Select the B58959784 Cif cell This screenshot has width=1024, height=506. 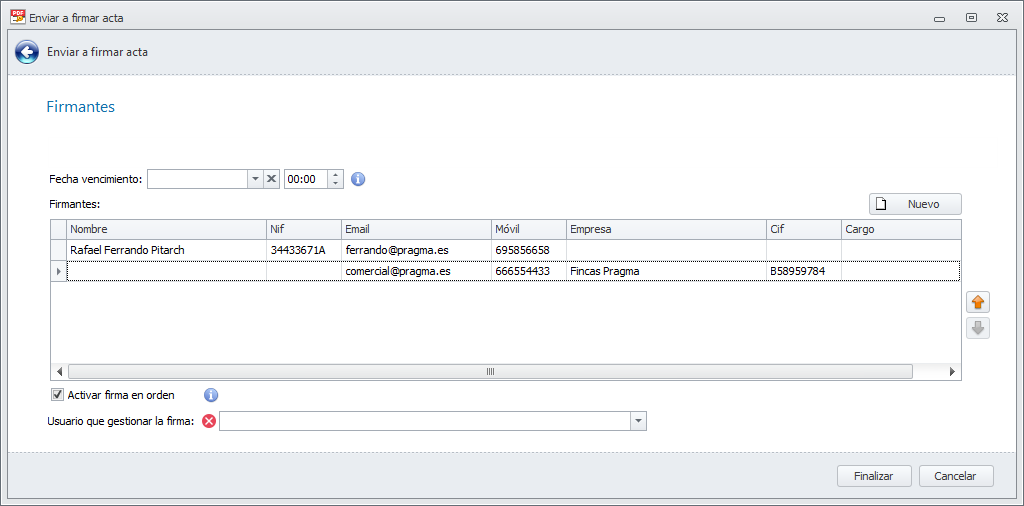(804, 271)
